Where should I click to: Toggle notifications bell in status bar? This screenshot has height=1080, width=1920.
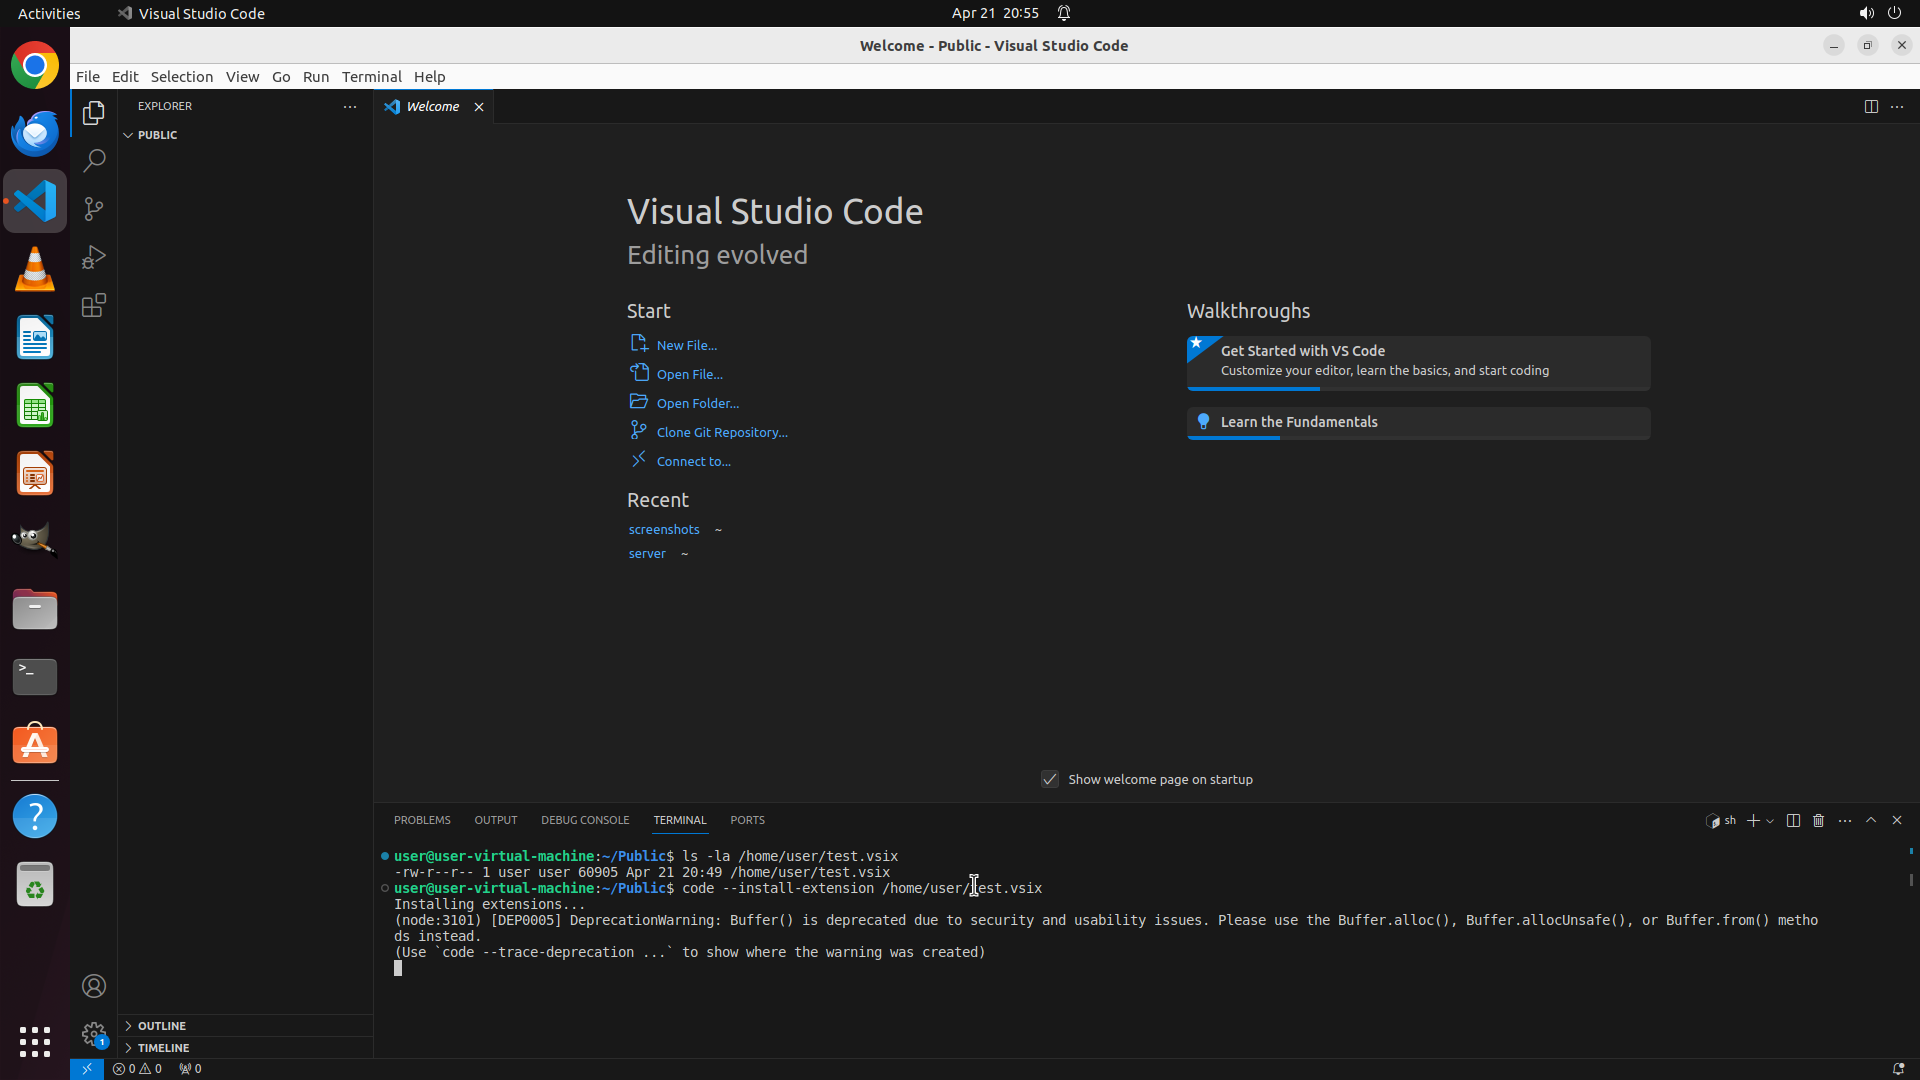(x=1898, y=1068)
